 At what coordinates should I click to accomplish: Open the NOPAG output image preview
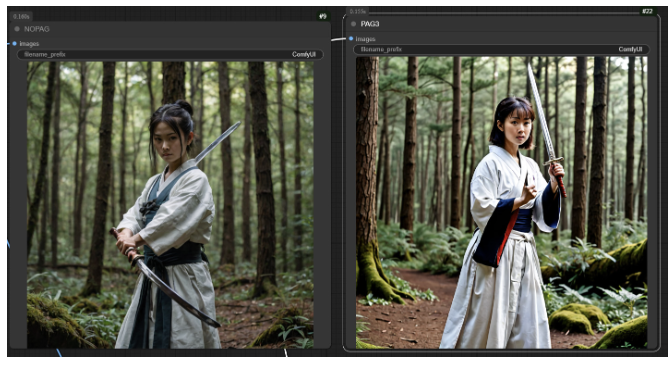(170, 205)
